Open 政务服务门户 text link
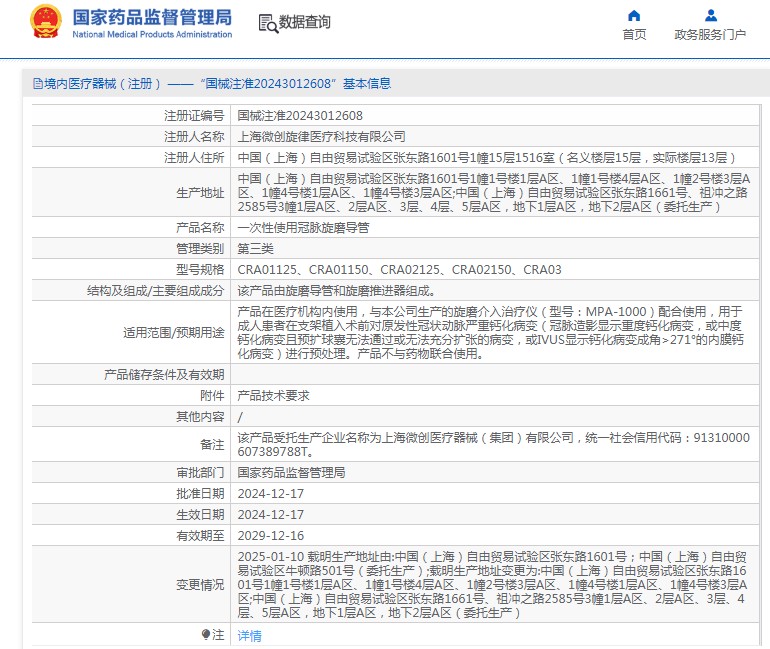 tap(710, 35)
